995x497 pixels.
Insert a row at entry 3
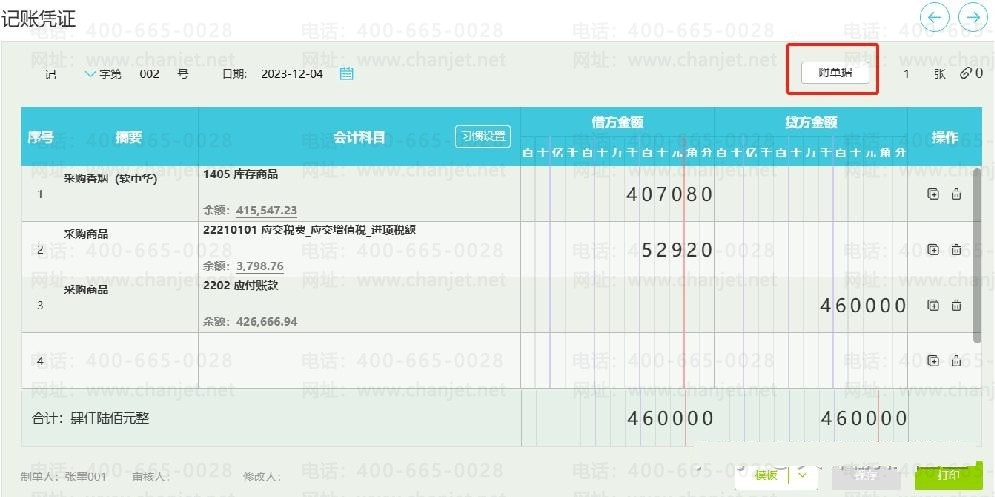(933, 305)
